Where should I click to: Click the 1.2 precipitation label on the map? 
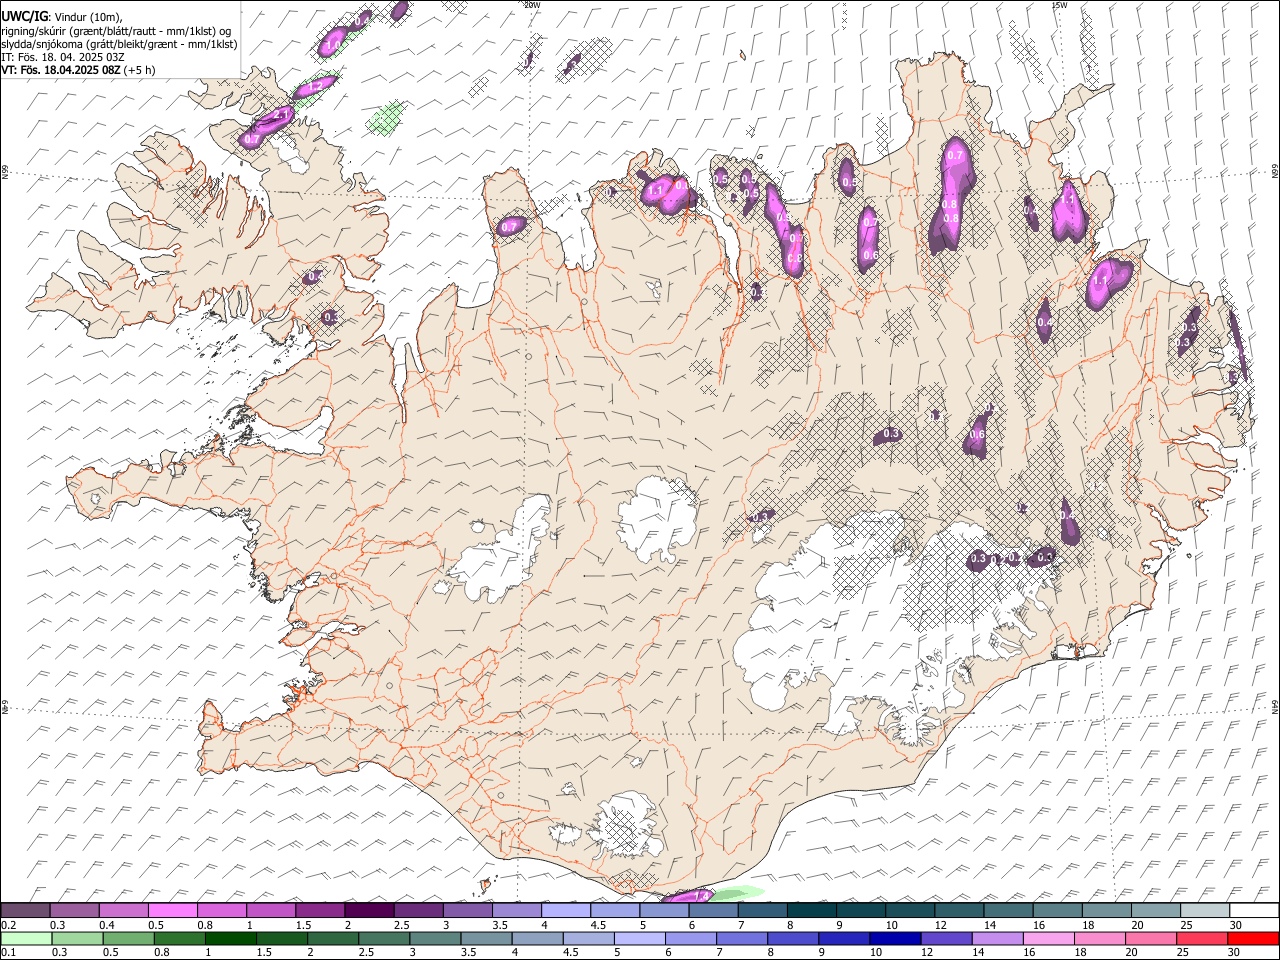point(314,88)
